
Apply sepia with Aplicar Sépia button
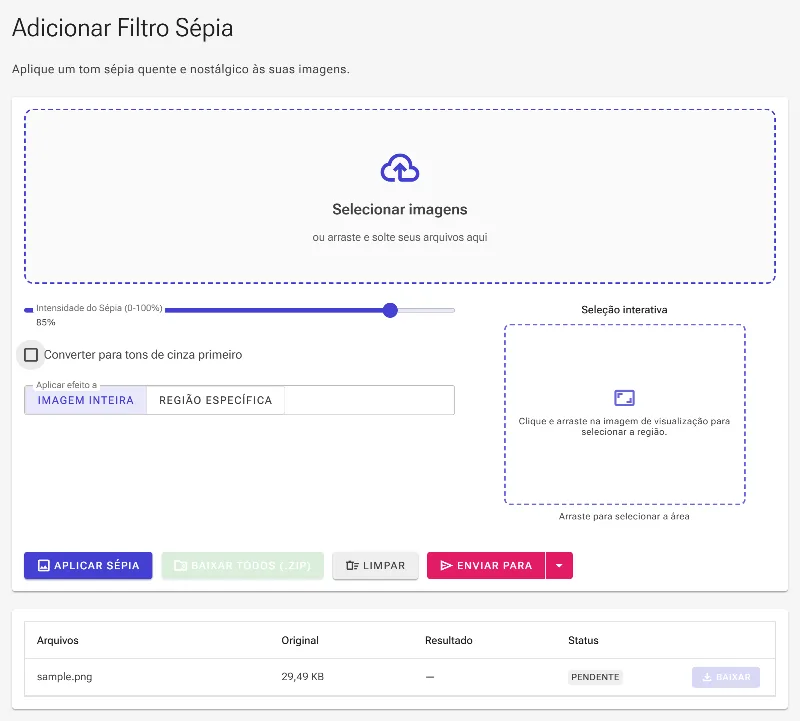tap(88, 565)
